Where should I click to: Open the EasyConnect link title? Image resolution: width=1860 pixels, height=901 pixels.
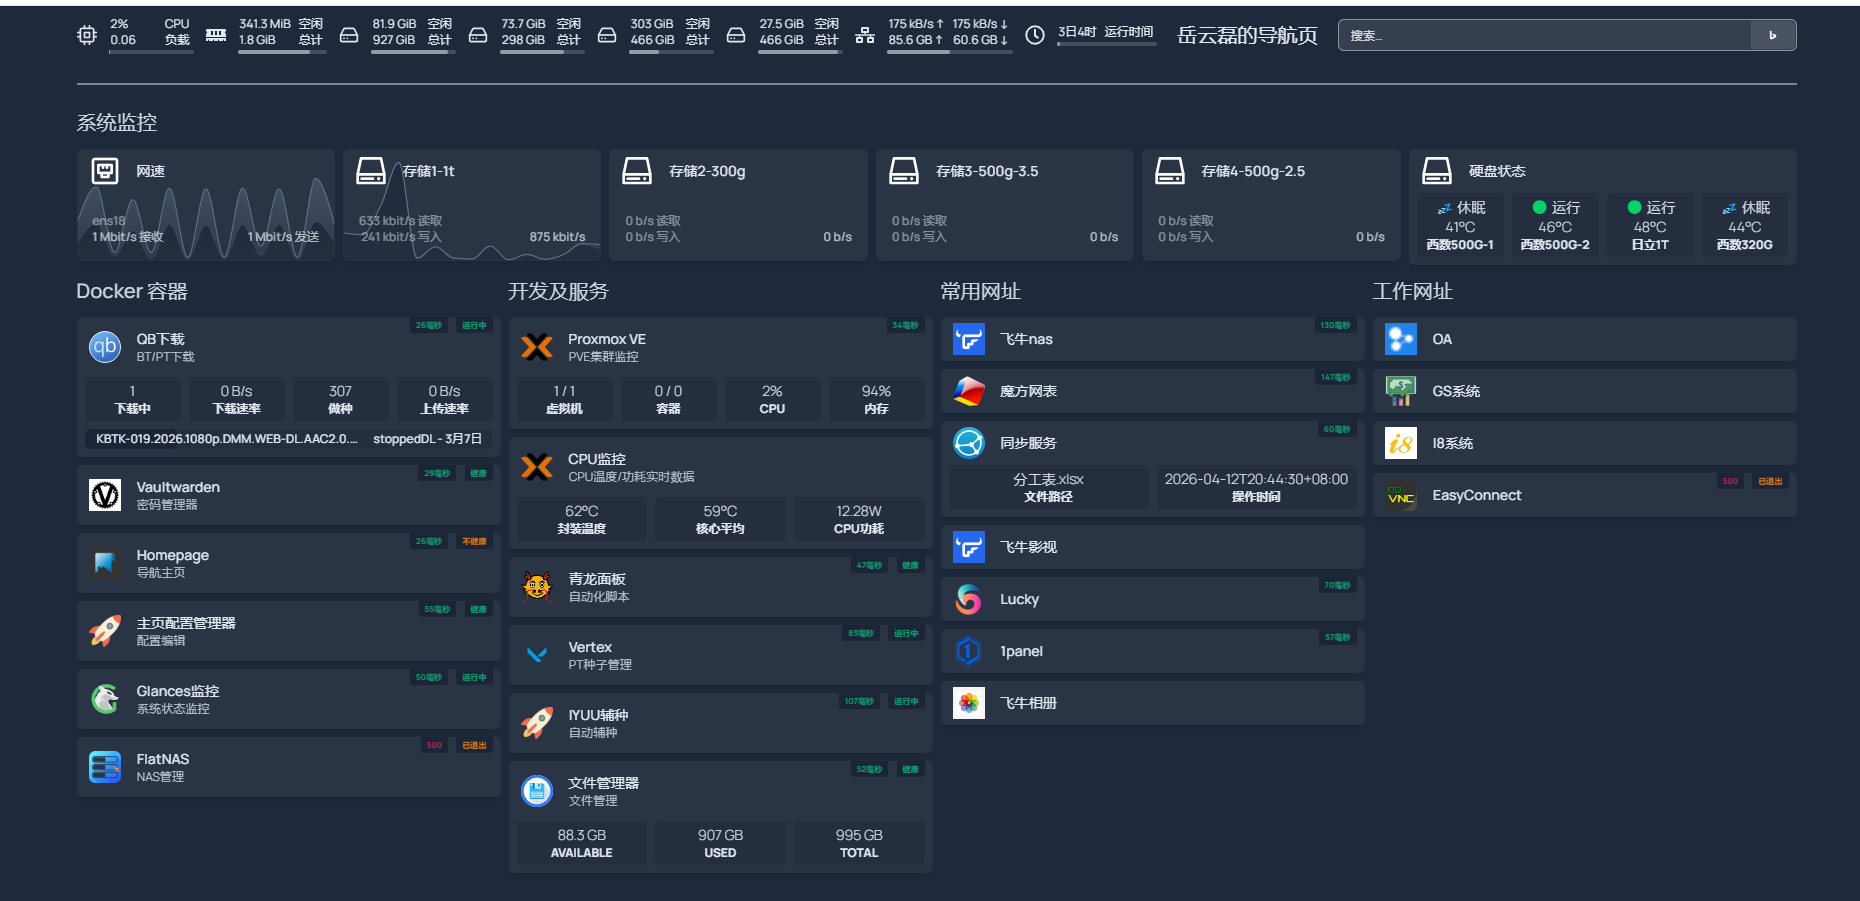tap(1476, 495)
